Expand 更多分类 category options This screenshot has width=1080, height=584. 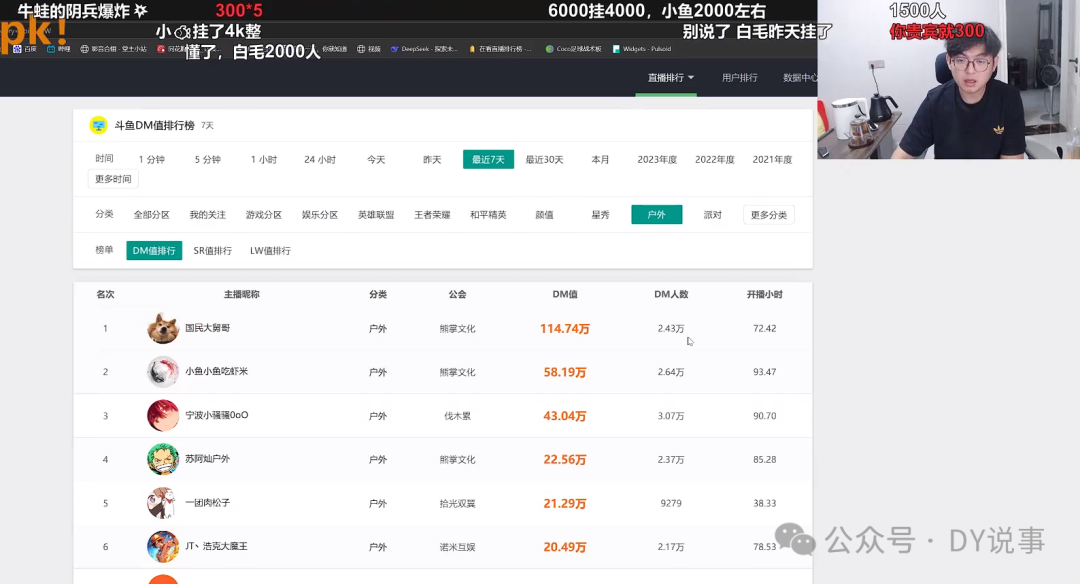click(769, 215)
